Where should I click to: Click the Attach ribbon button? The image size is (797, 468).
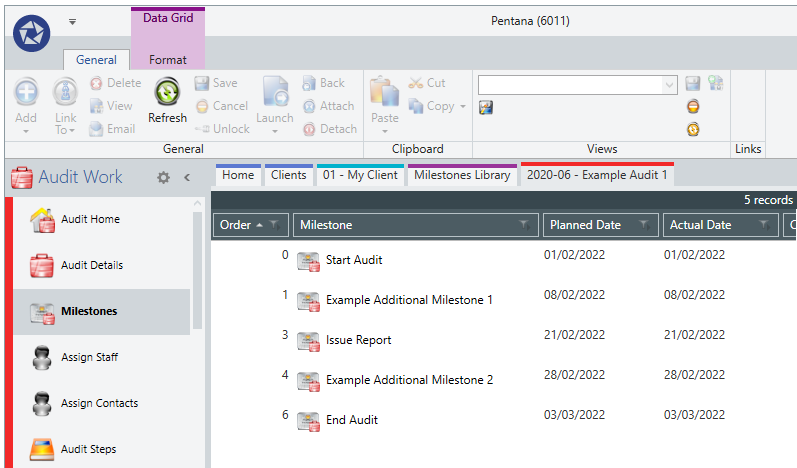pyautogui.click(x=328, y=106)
